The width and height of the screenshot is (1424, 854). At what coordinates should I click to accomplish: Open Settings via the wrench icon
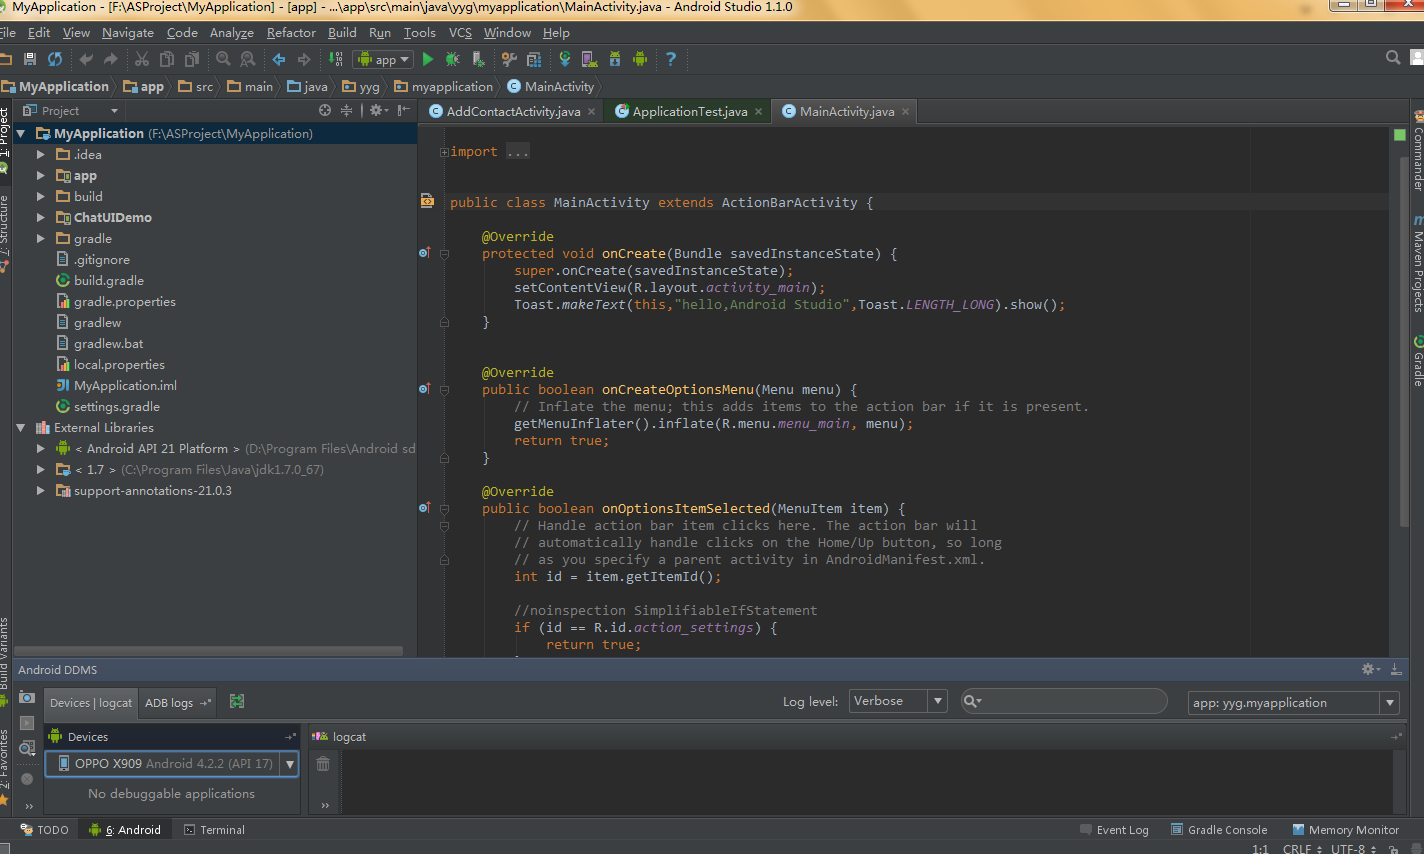pyautogui.click(x=509, y=60)
